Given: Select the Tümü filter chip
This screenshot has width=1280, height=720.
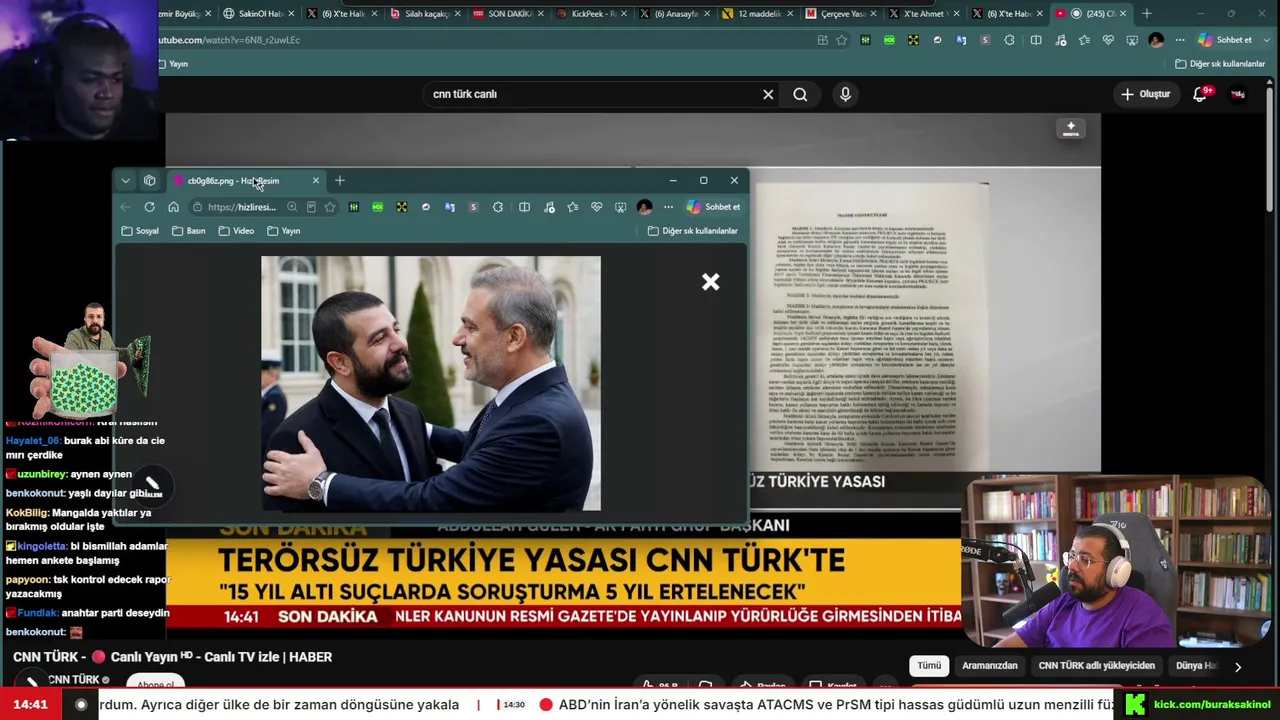Looking at the screenshot, I should point(929,666).
